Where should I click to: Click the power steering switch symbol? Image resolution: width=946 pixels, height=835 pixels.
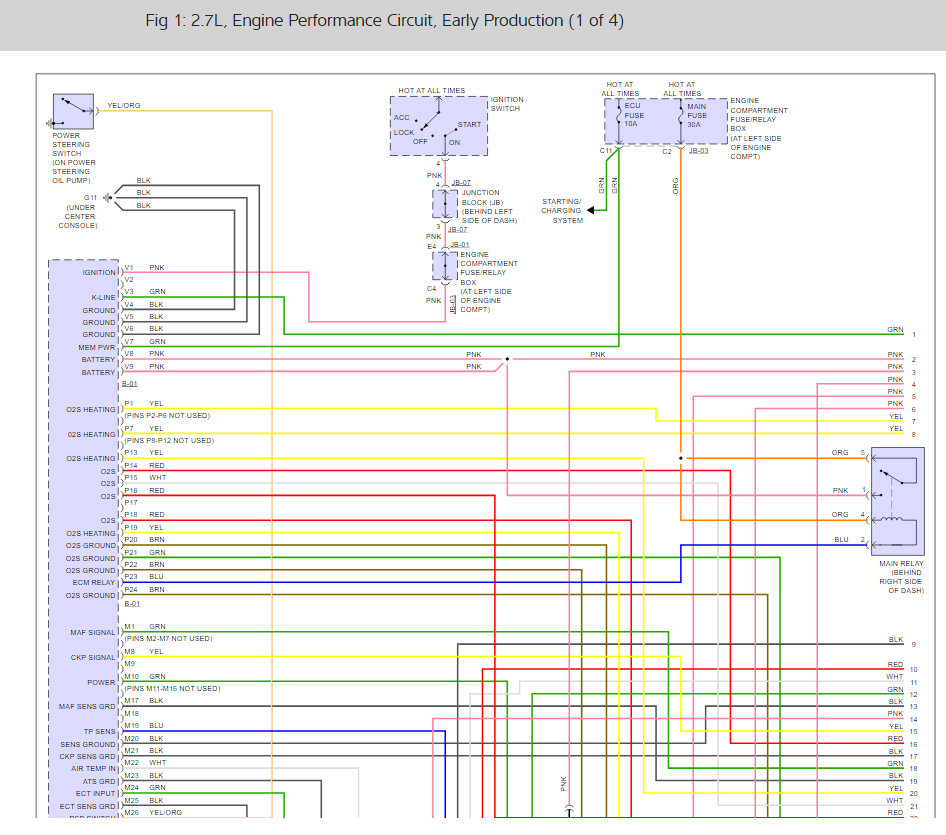click(x=73, y=111)
